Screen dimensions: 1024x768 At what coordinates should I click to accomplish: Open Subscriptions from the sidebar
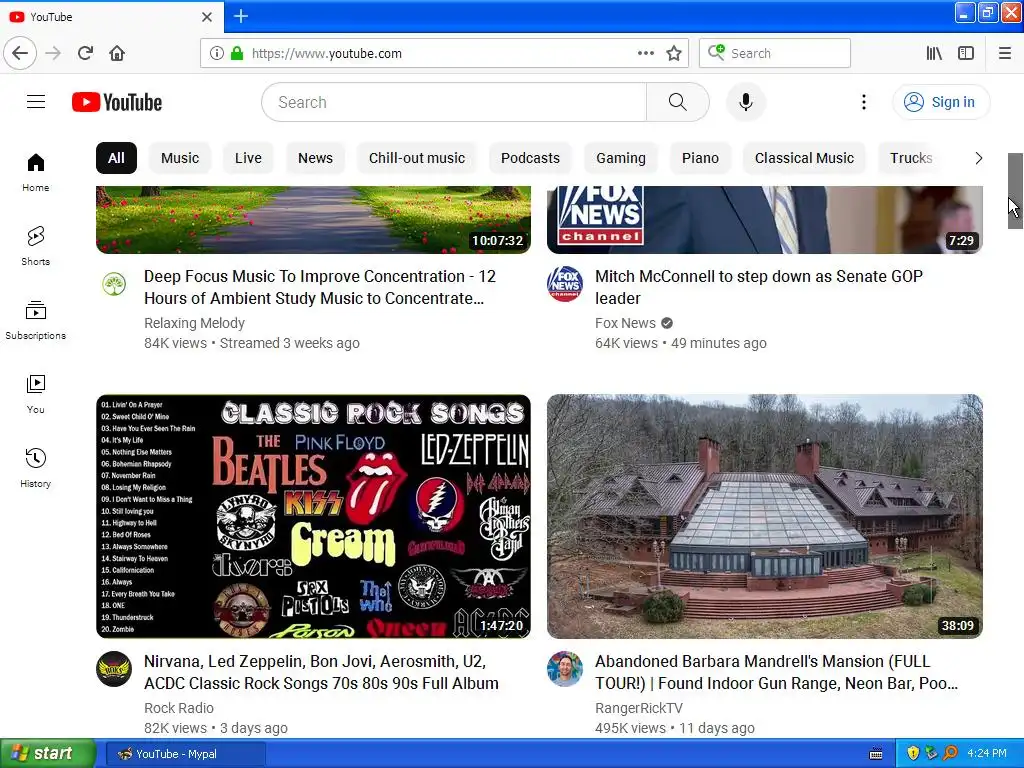click(36, 319)
